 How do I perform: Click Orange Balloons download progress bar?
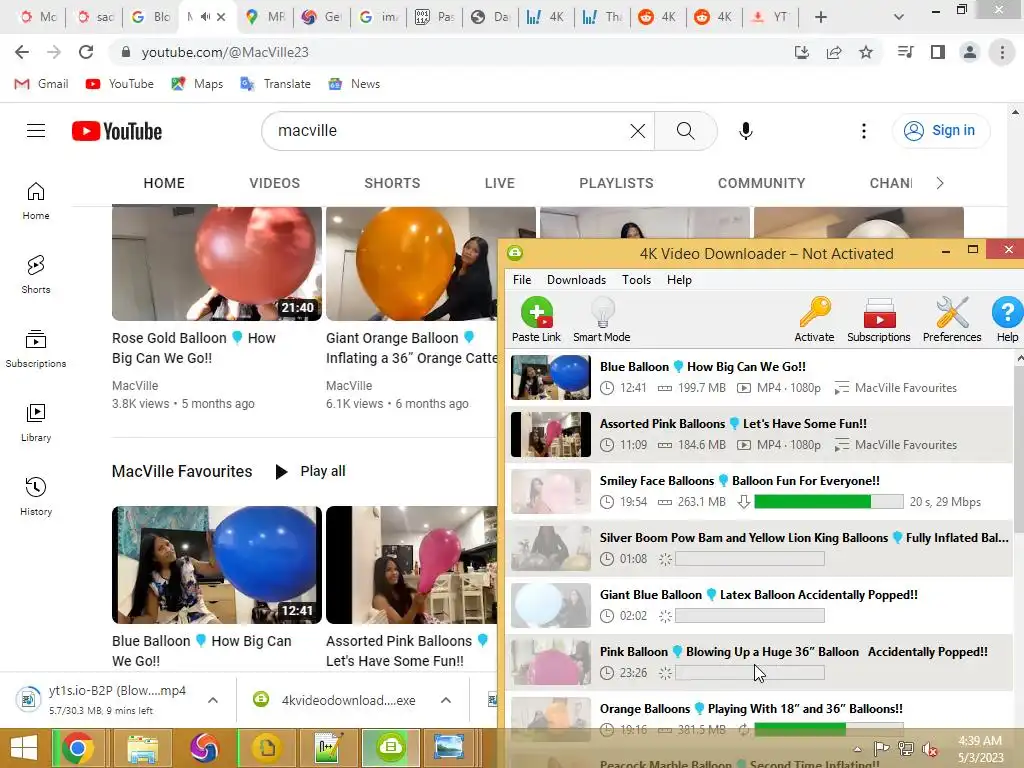point(829,729)
